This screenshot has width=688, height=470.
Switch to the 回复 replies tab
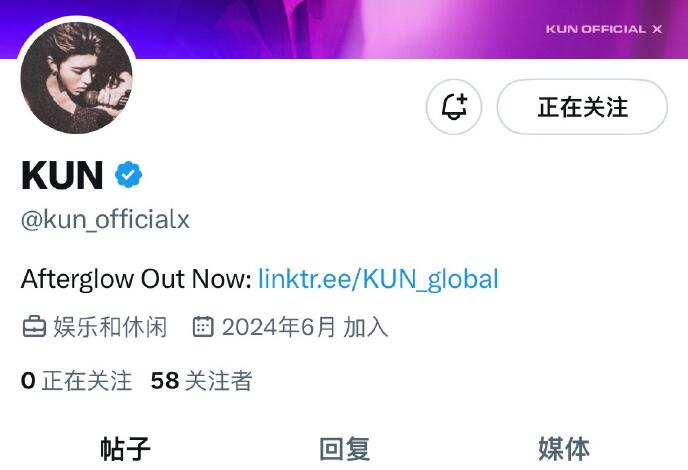(344, 448)
